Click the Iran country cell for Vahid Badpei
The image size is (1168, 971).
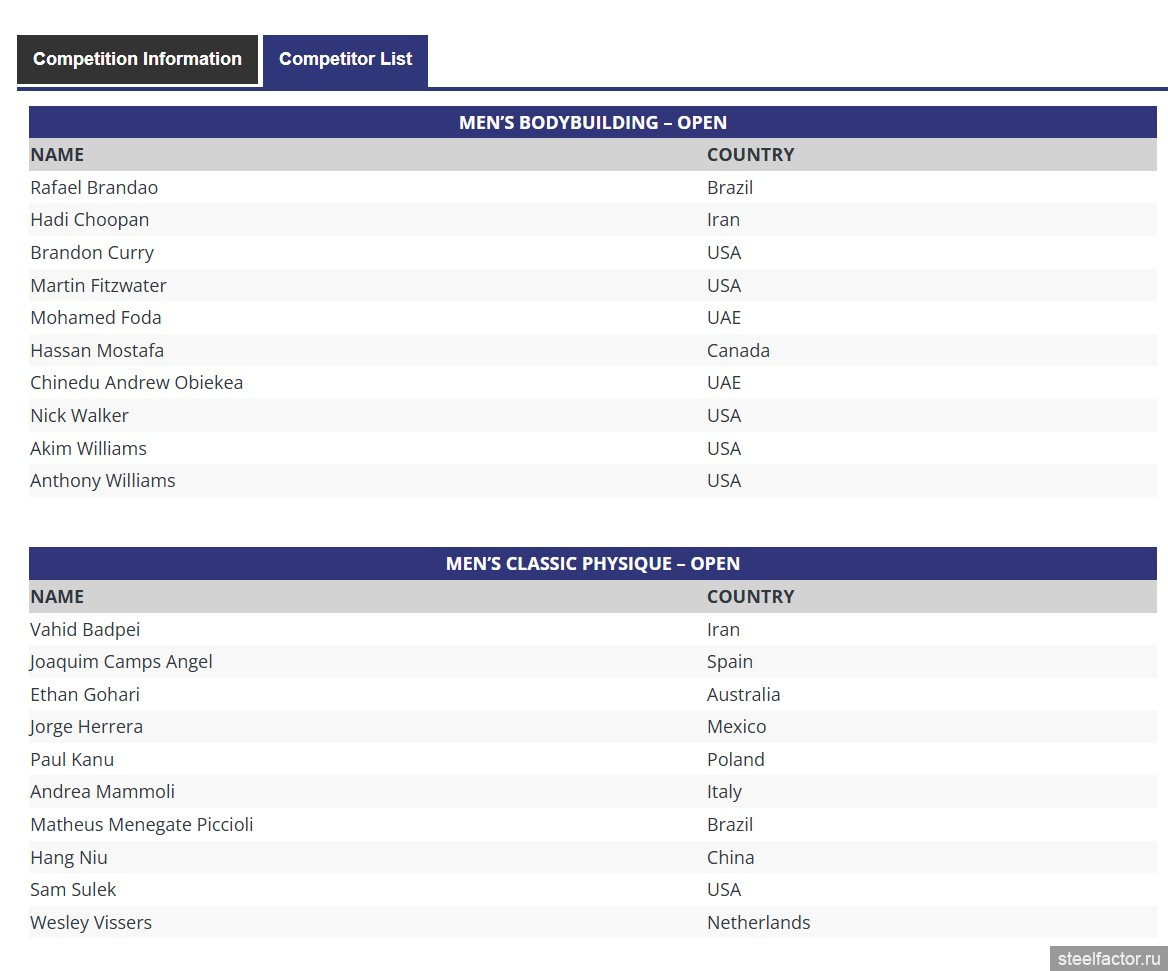coord(723,629)
